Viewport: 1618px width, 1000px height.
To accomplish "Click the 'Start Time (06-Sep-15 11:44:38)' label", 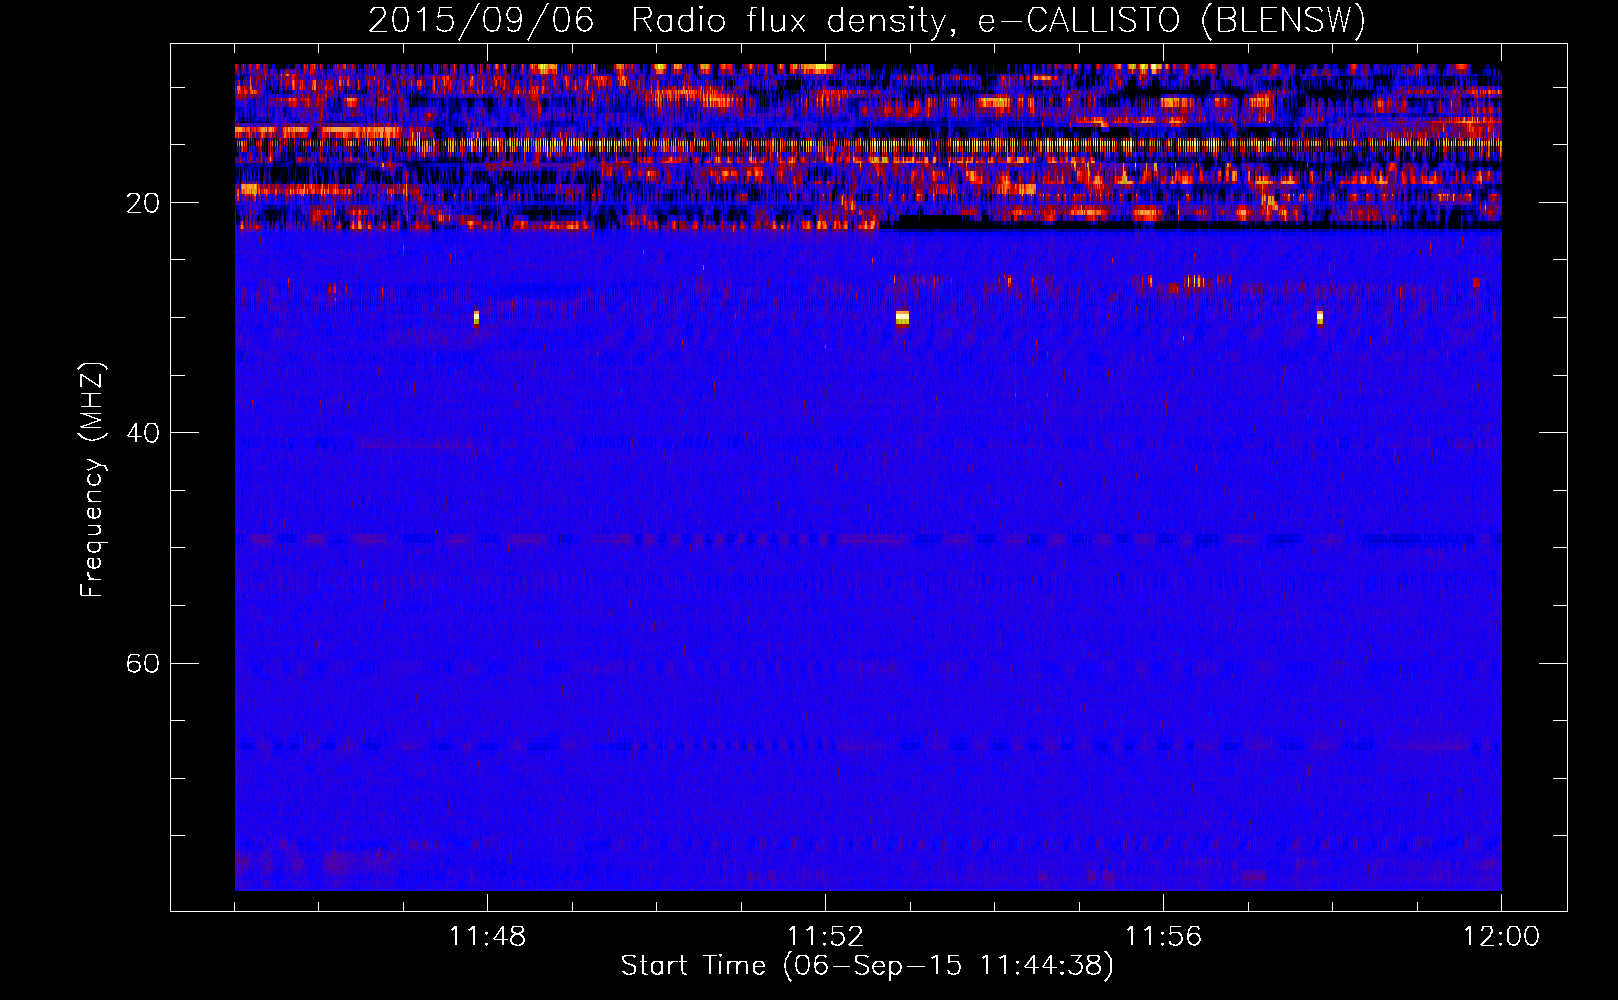I will 867,966.
